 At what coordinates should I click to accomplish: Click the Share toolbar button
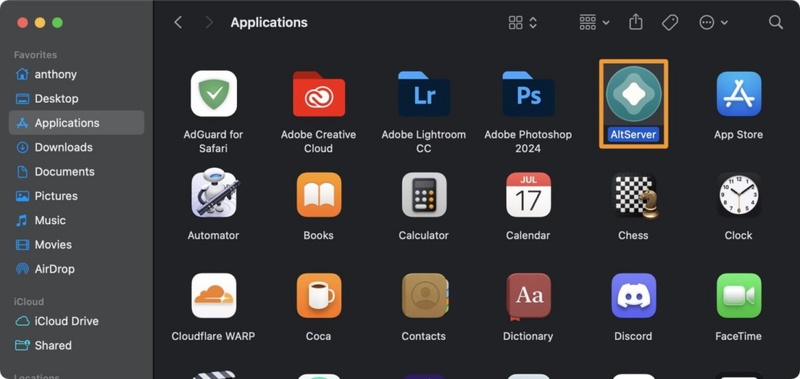coord(635,22)
